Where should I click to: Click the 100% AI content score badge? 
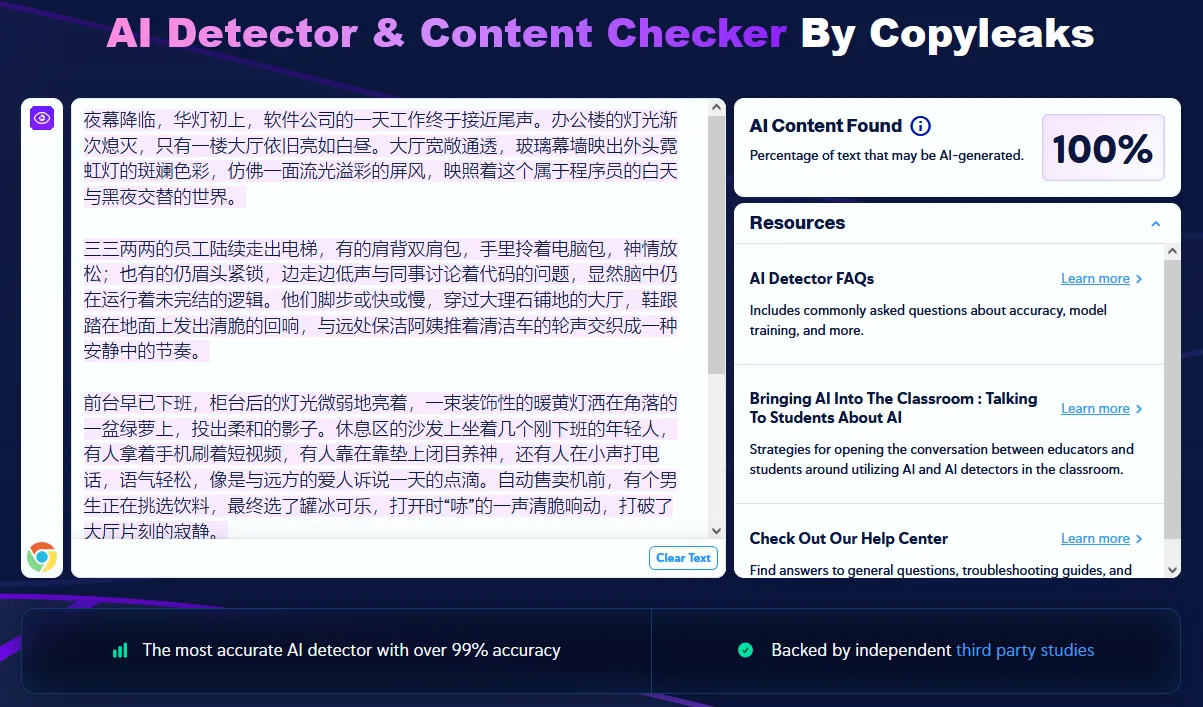(1103, 148)
